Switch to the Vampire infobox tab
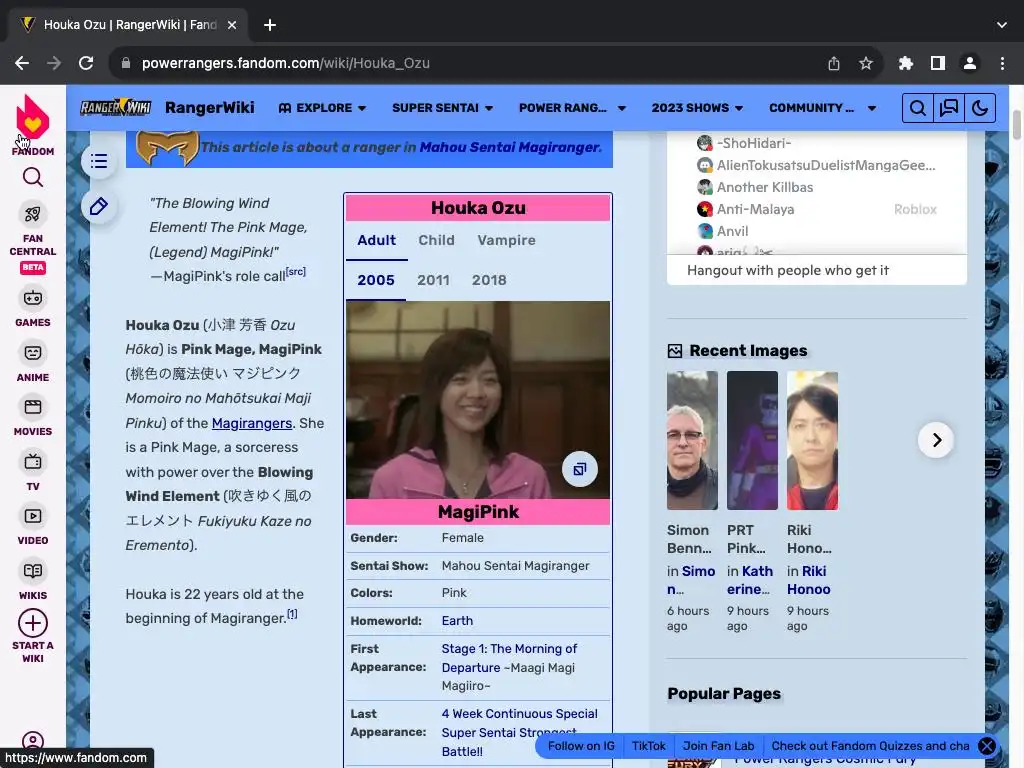 click(x=506, y=240)
